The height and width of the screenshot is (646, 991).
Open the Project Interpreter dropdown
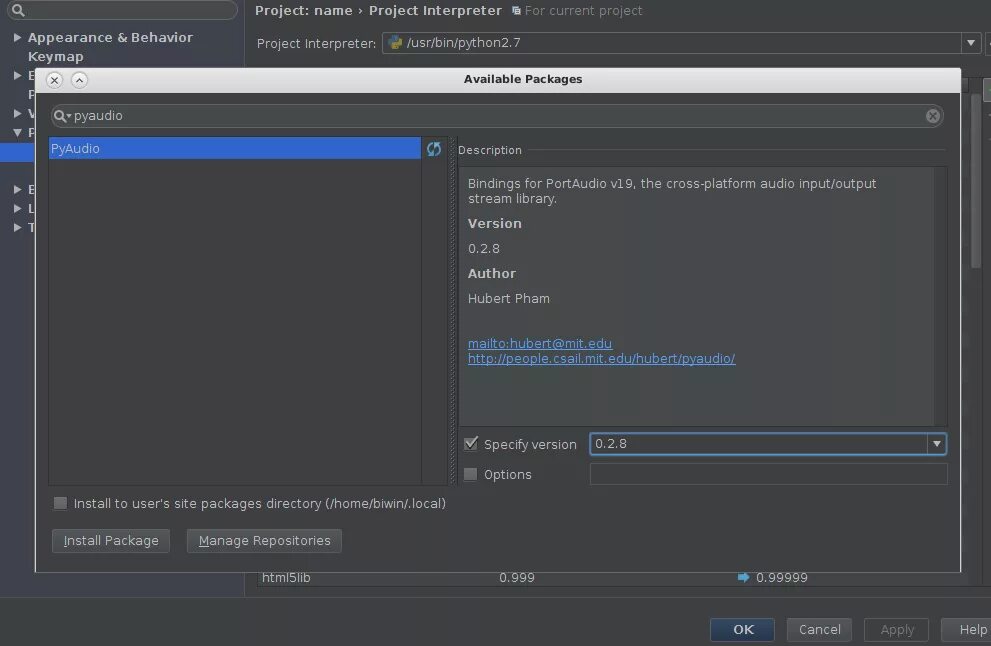[x=971, y=43]
